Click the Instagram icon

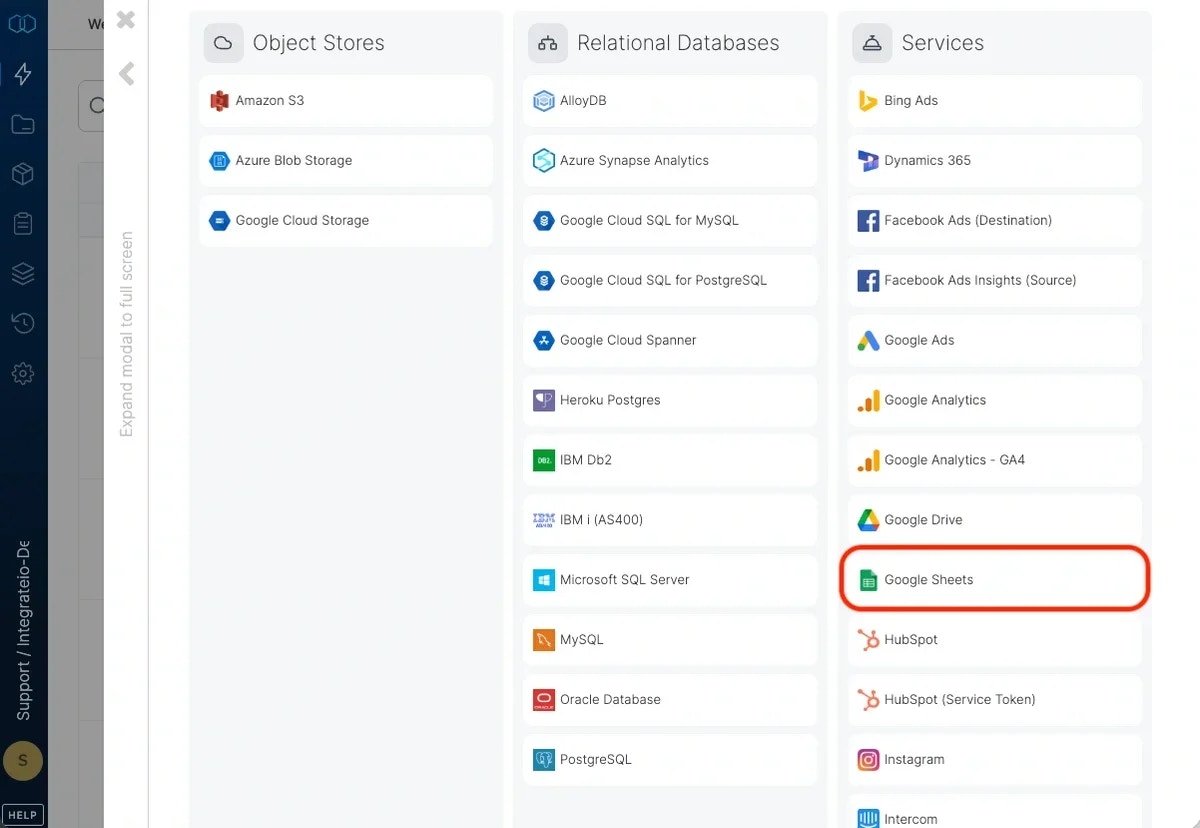pyautogui.click(x=868, y=760)
